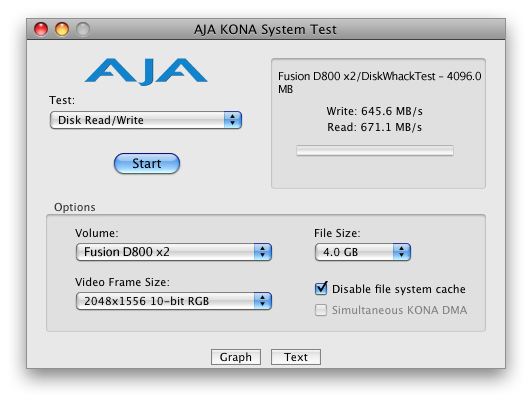Close the AJA KONA System Test window
This screenshot has height=398, width=530.
[x=41, y=29]
